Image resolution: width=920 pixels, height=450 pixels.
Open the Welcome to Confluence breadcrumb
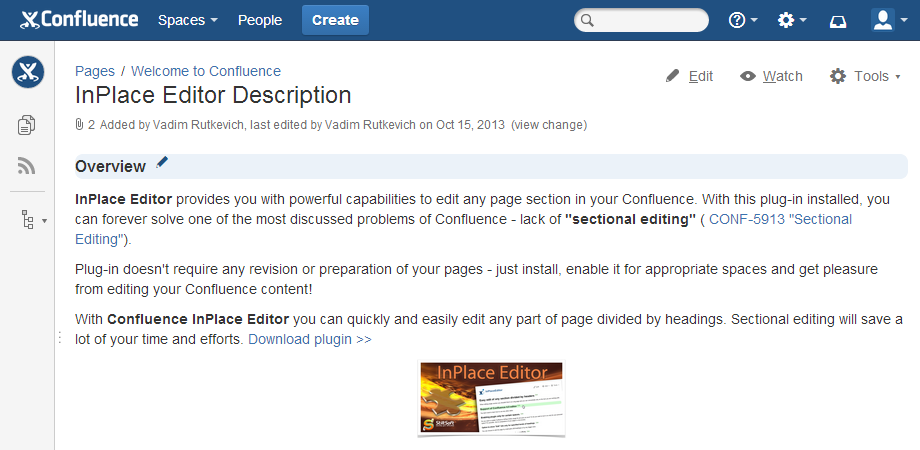206,71
